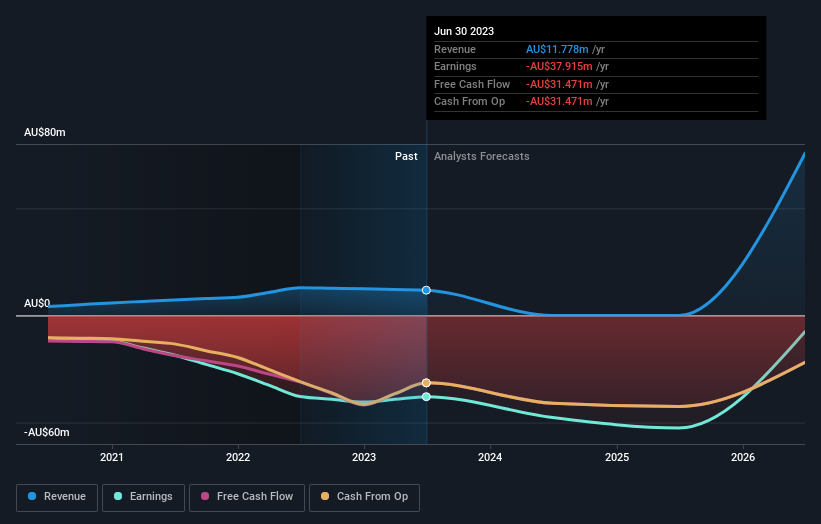The height and width of the screenshot is (524, 821).
Task: Toggle the Cash From Op legend series
Action: pyautogui.click(x=364, y=497)
